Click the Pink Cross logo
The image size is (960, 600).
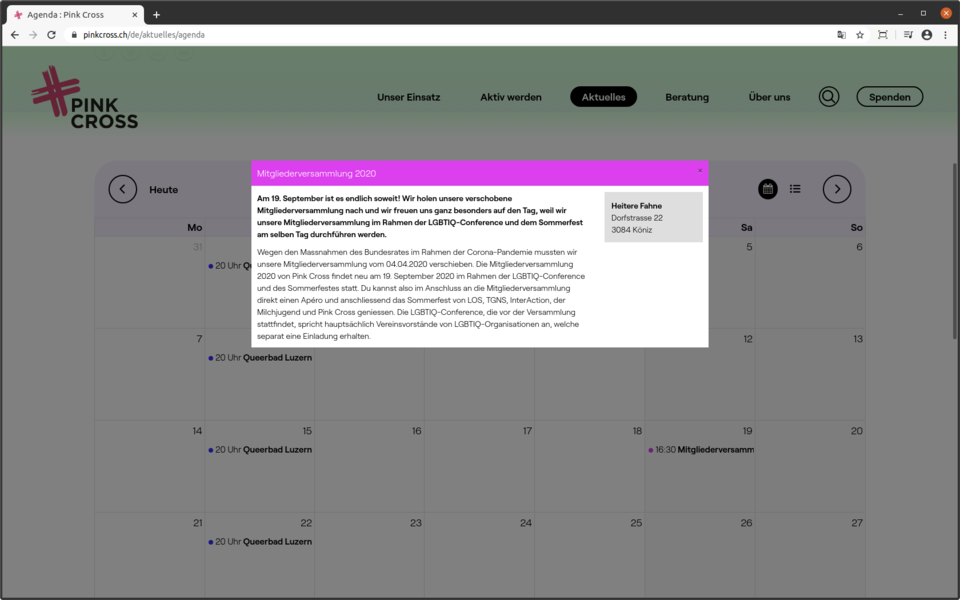coord(84,97)
